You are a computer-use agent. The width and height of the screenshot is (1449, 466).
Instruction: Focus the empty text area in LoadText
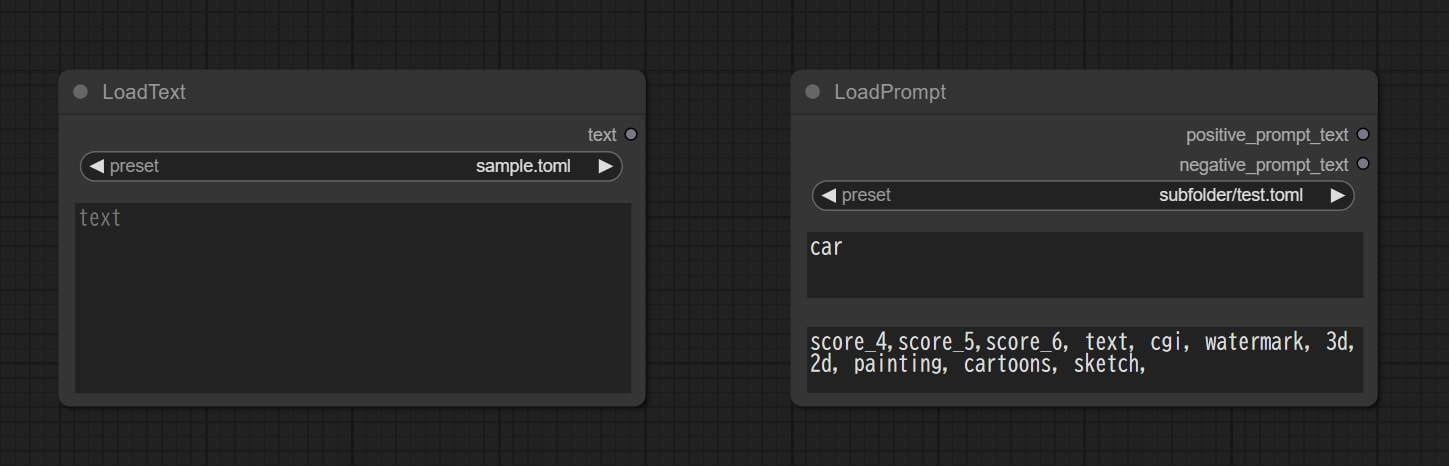tap(353, 298)
